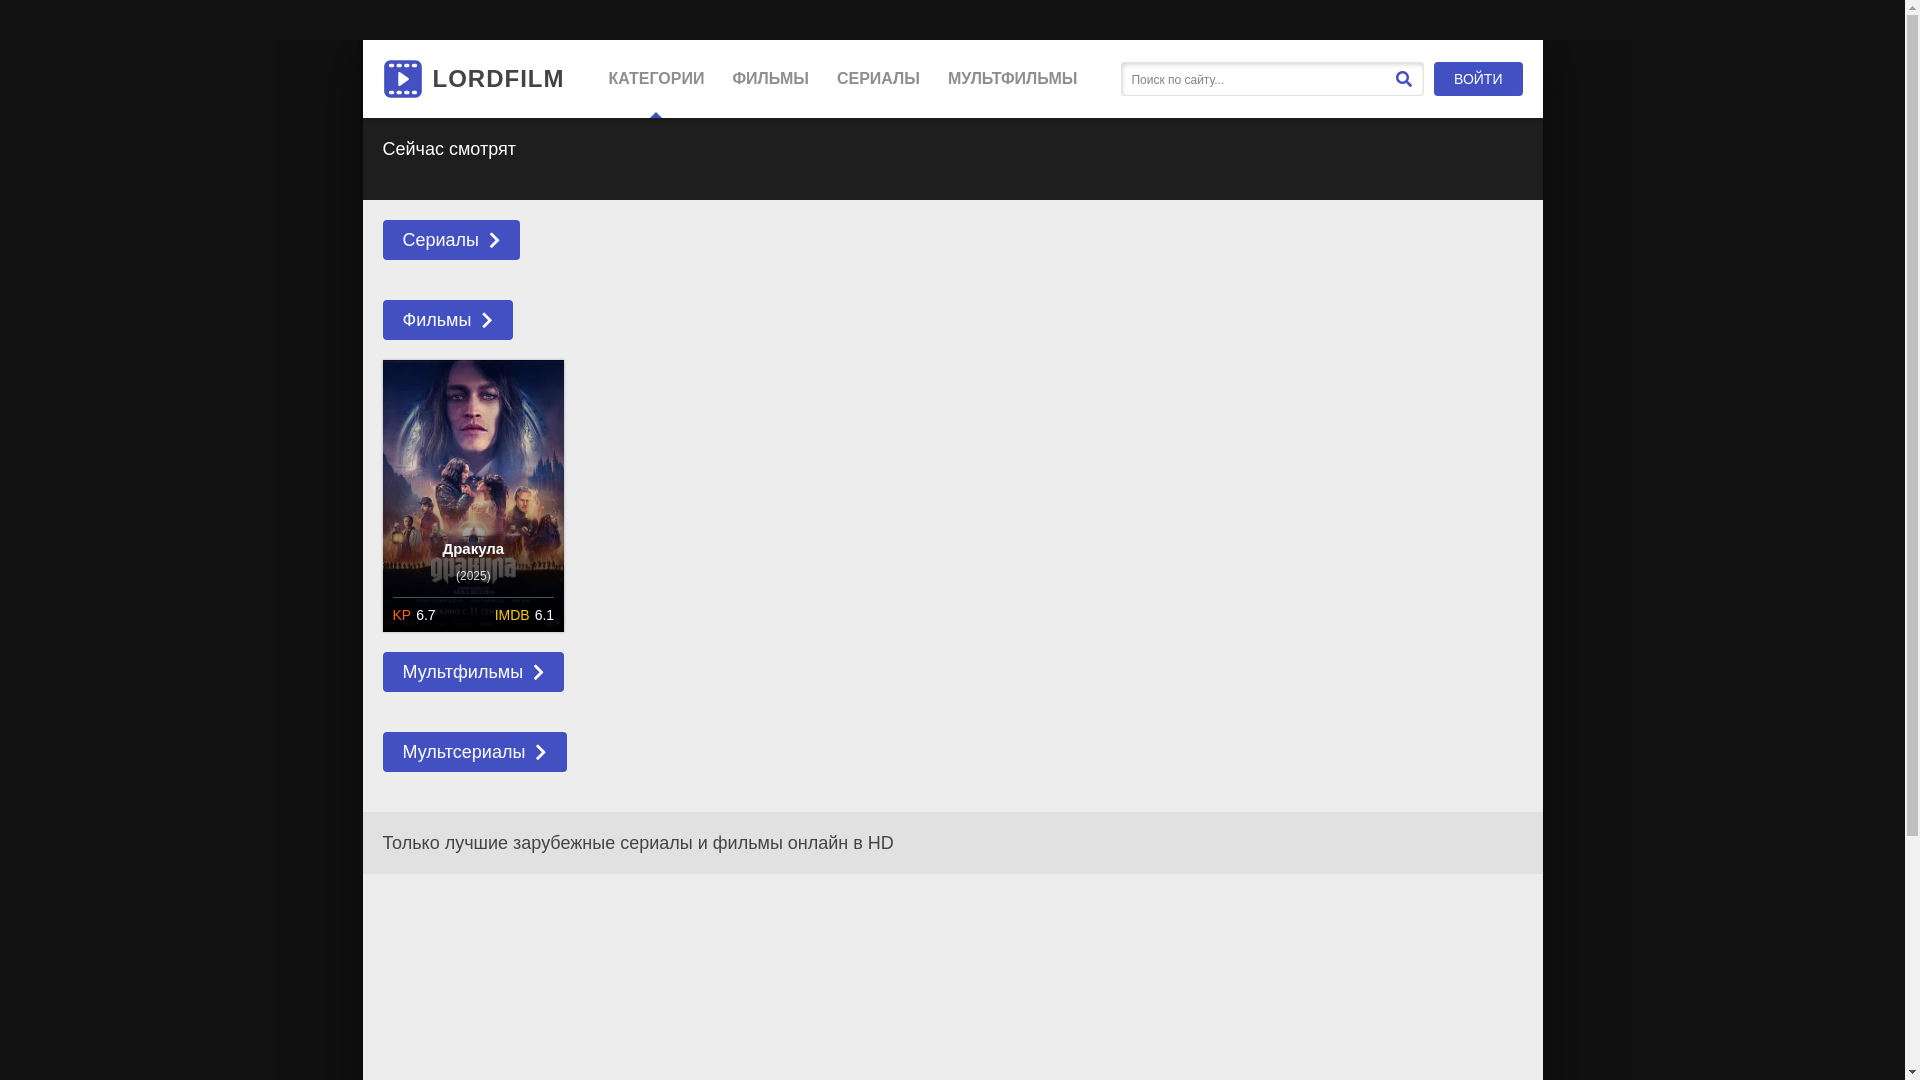
Task: Click the search magnifier icon
Action: [x=1403, y=79]
